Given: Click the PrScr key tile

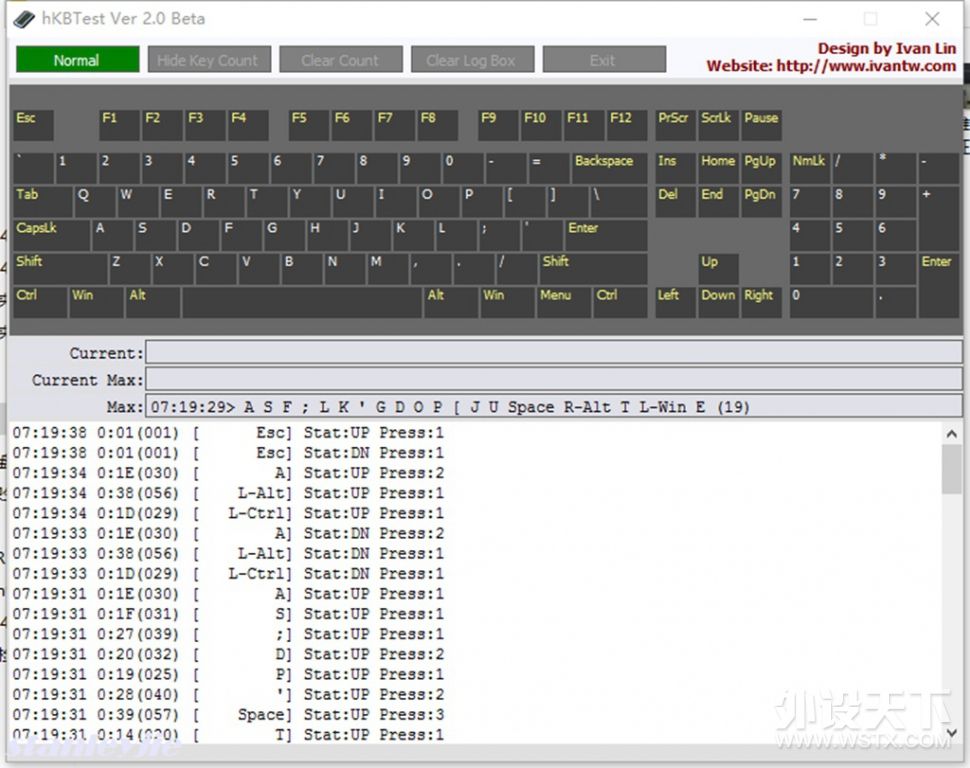Looking at the screenshot, I should point(675,126).
